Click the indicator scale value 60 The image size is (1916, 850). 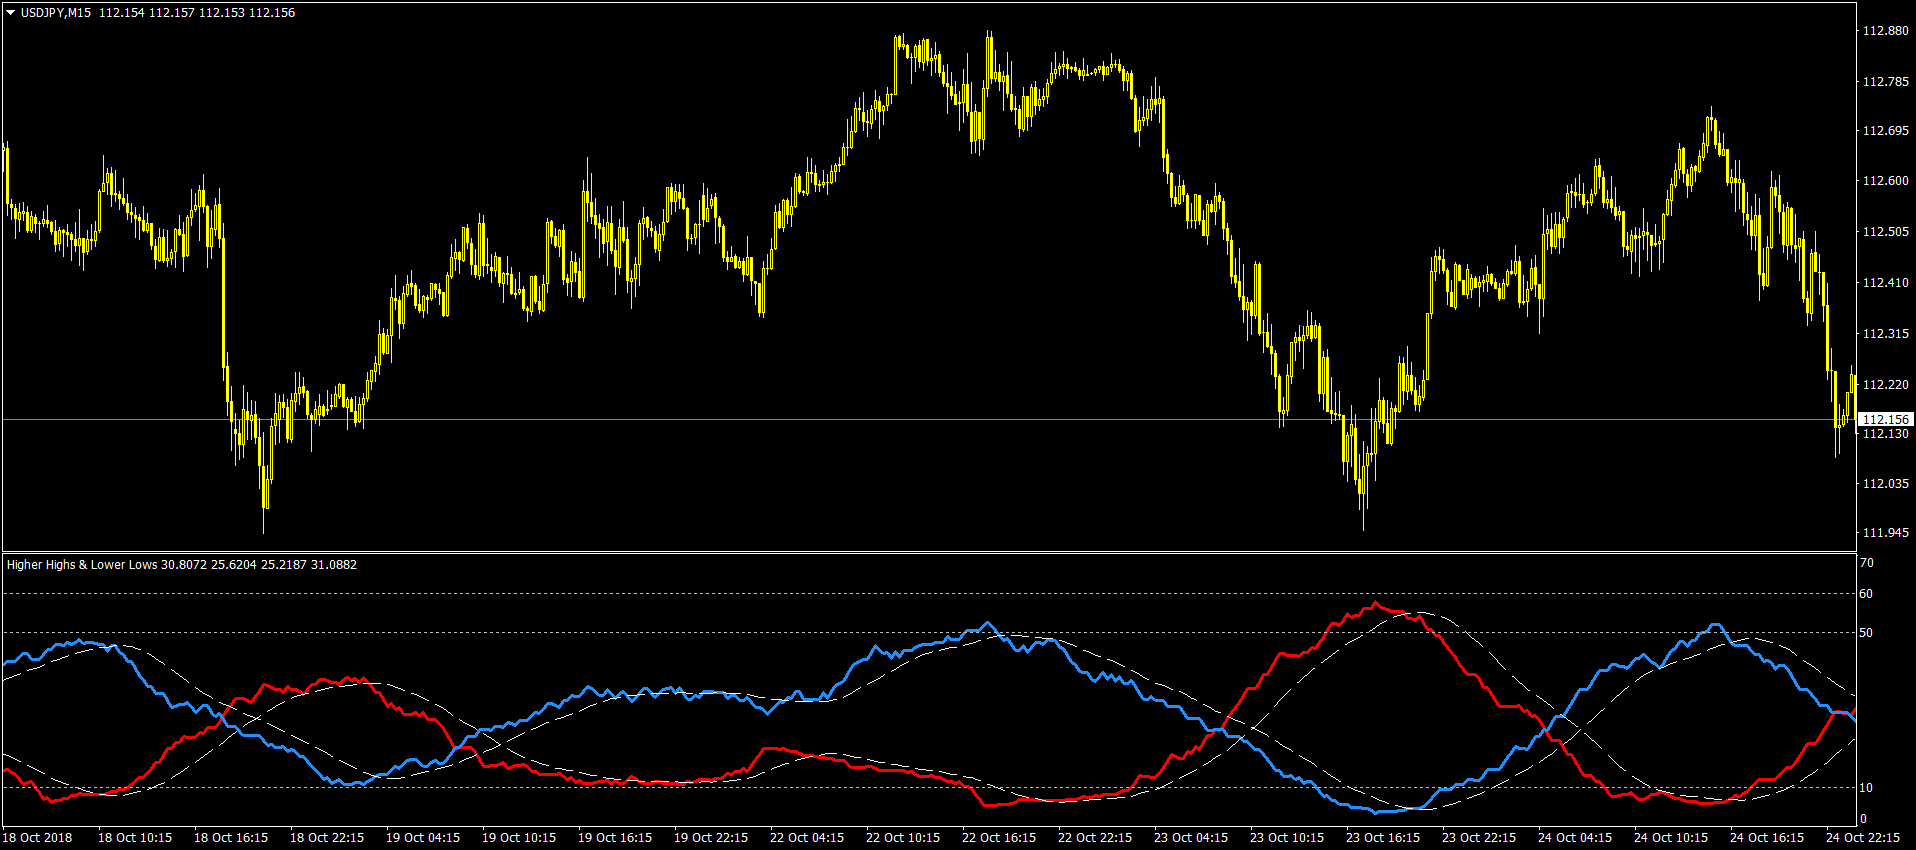tap(1866, 594)
